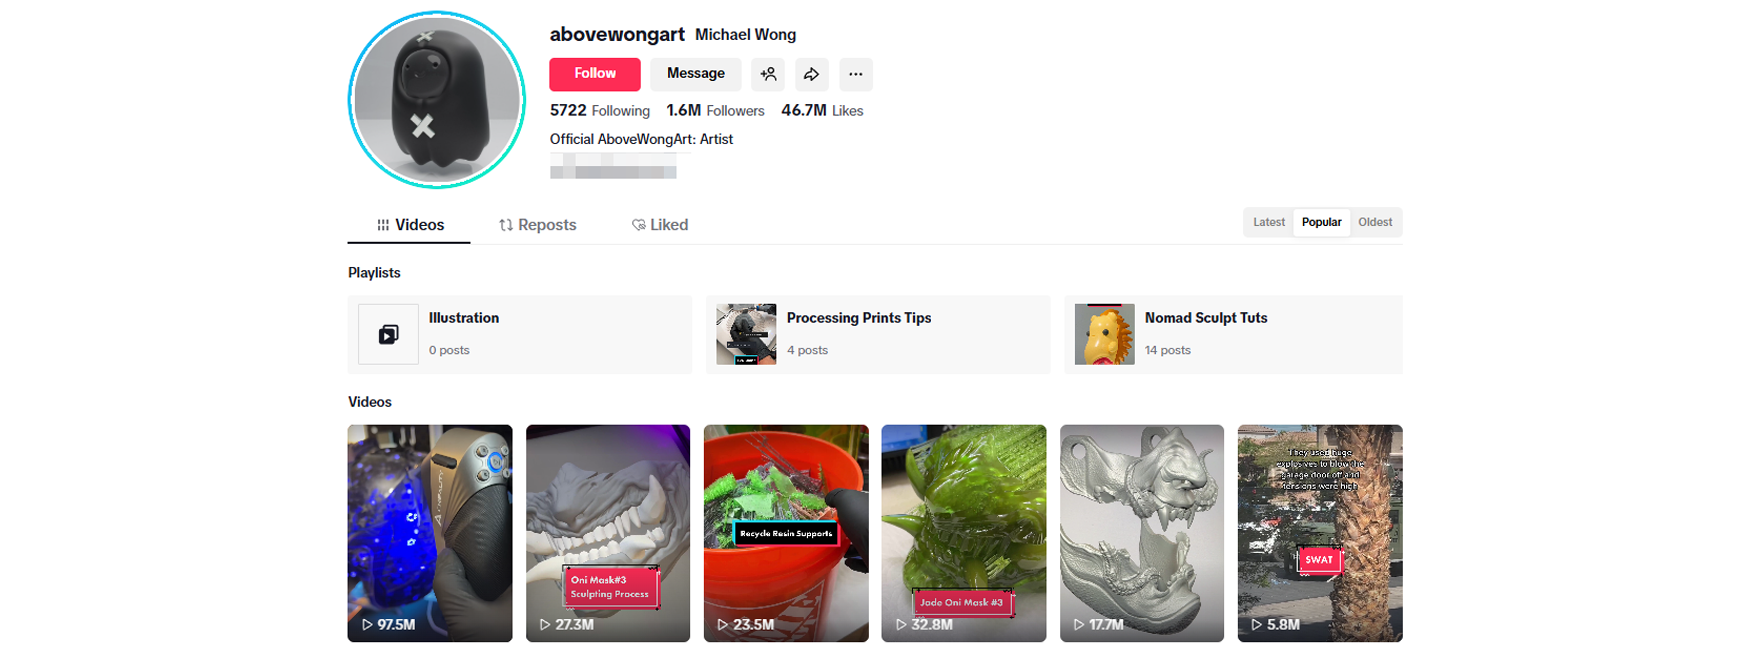Image resolution: width=1743 pixels, height=658 pixels.
Task: Play the SWAT video with 5.8M views
Action: 1320,533
